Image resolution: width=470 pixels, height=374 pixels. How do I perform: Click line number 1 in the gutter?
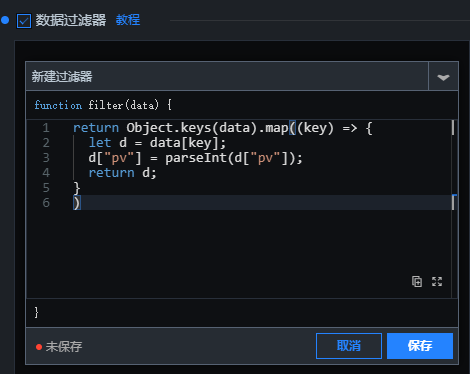(x=46, y=128)
